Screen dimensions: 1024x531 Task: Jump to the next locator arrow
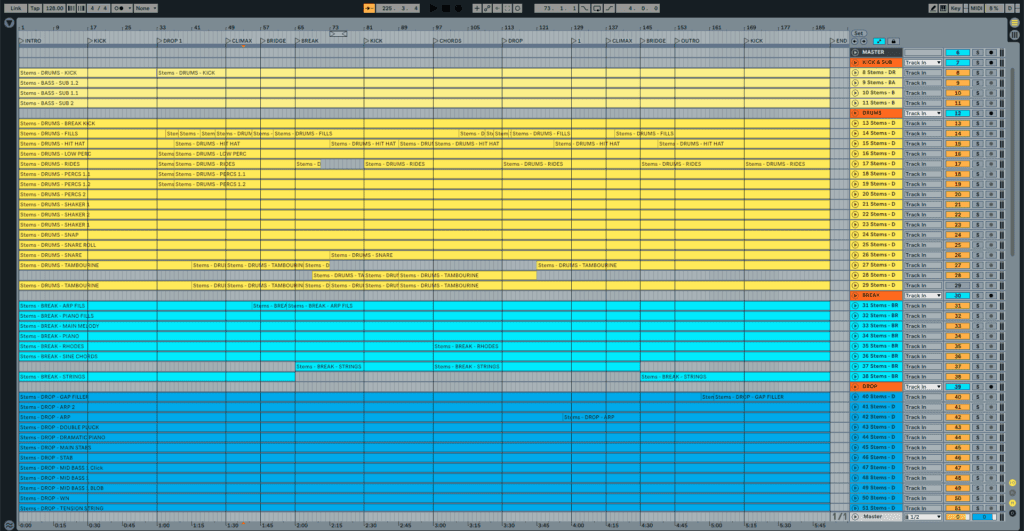click(x=863, y=41)
